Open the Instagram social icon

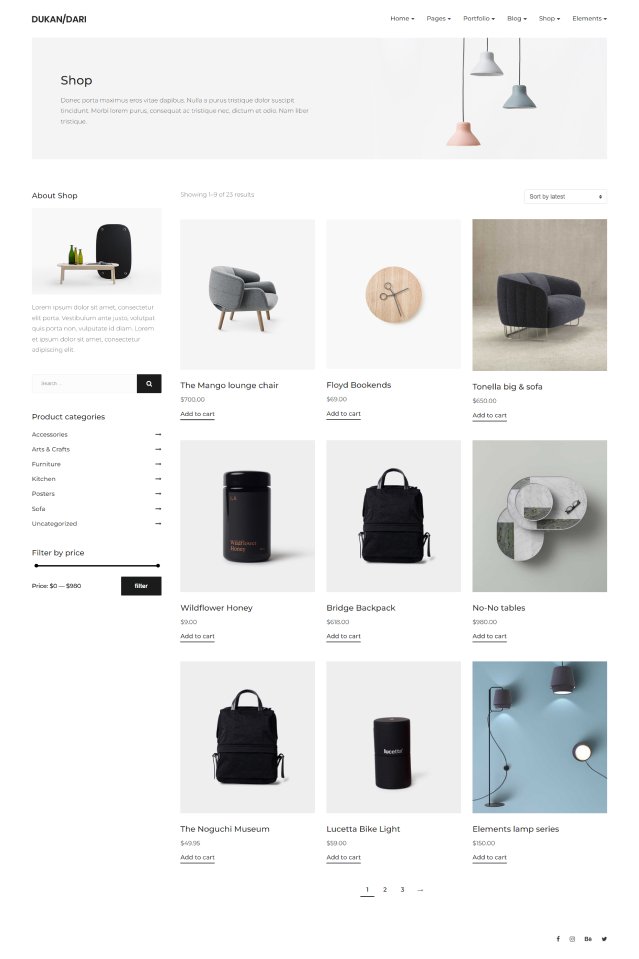pyautogui.click(x=572, y=939)
